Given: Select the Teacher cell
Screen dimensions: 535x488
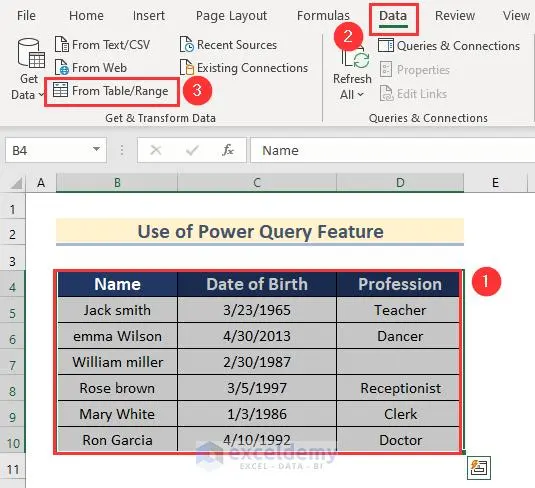Looking at the screenshot, I should 400,310.
